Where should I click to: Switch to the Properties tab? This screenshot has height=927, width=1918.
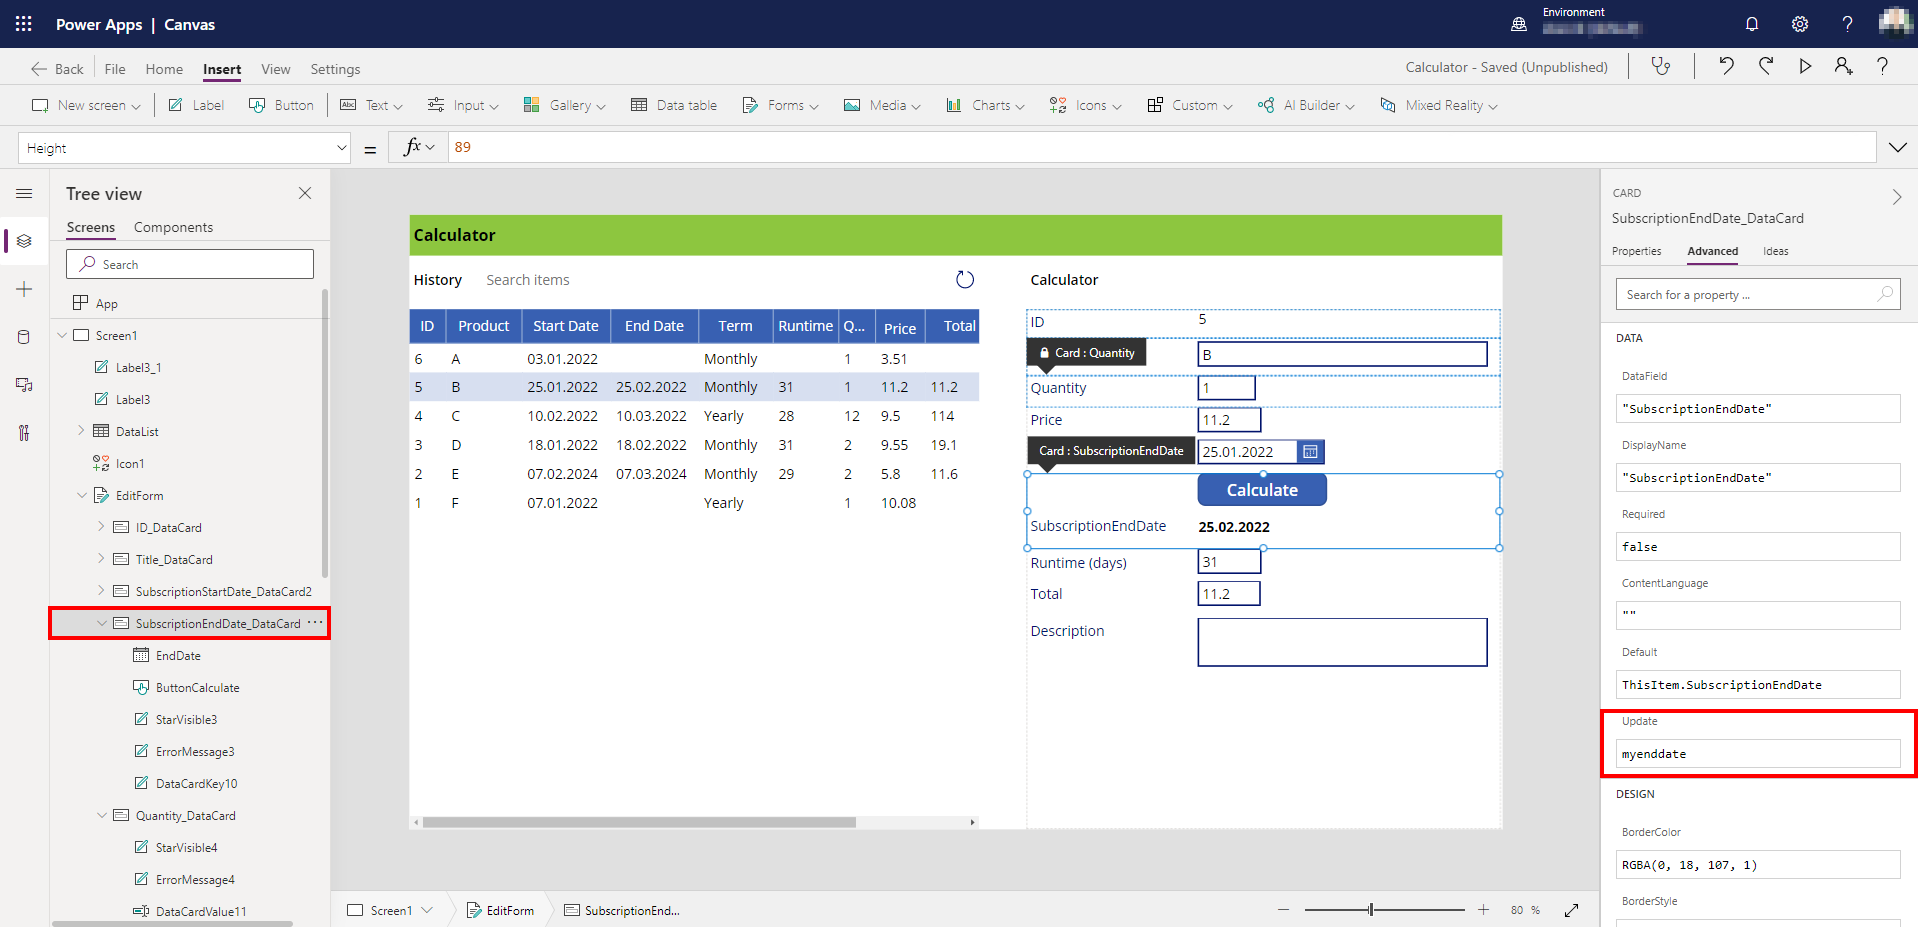1636,251
